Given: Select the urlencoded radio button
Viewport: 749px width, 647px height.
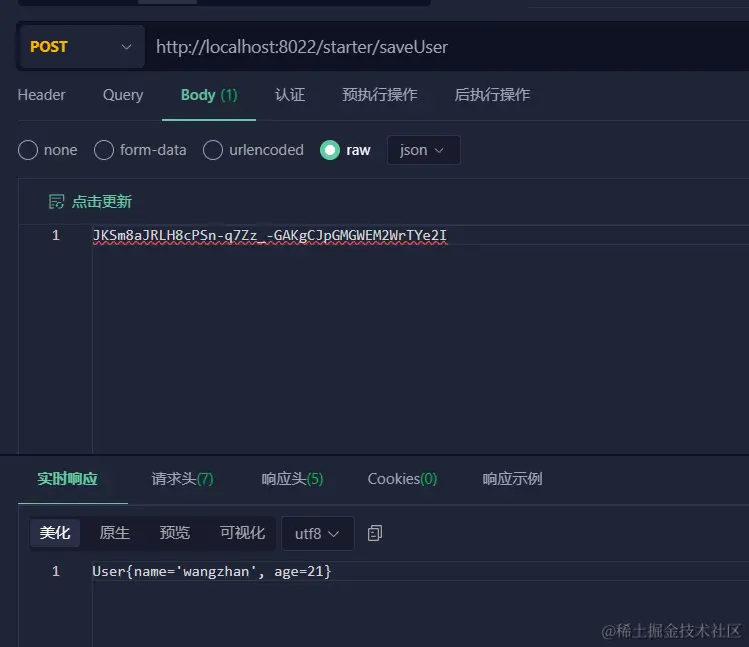Looking at the screenshot, I should tap(213, 150).
